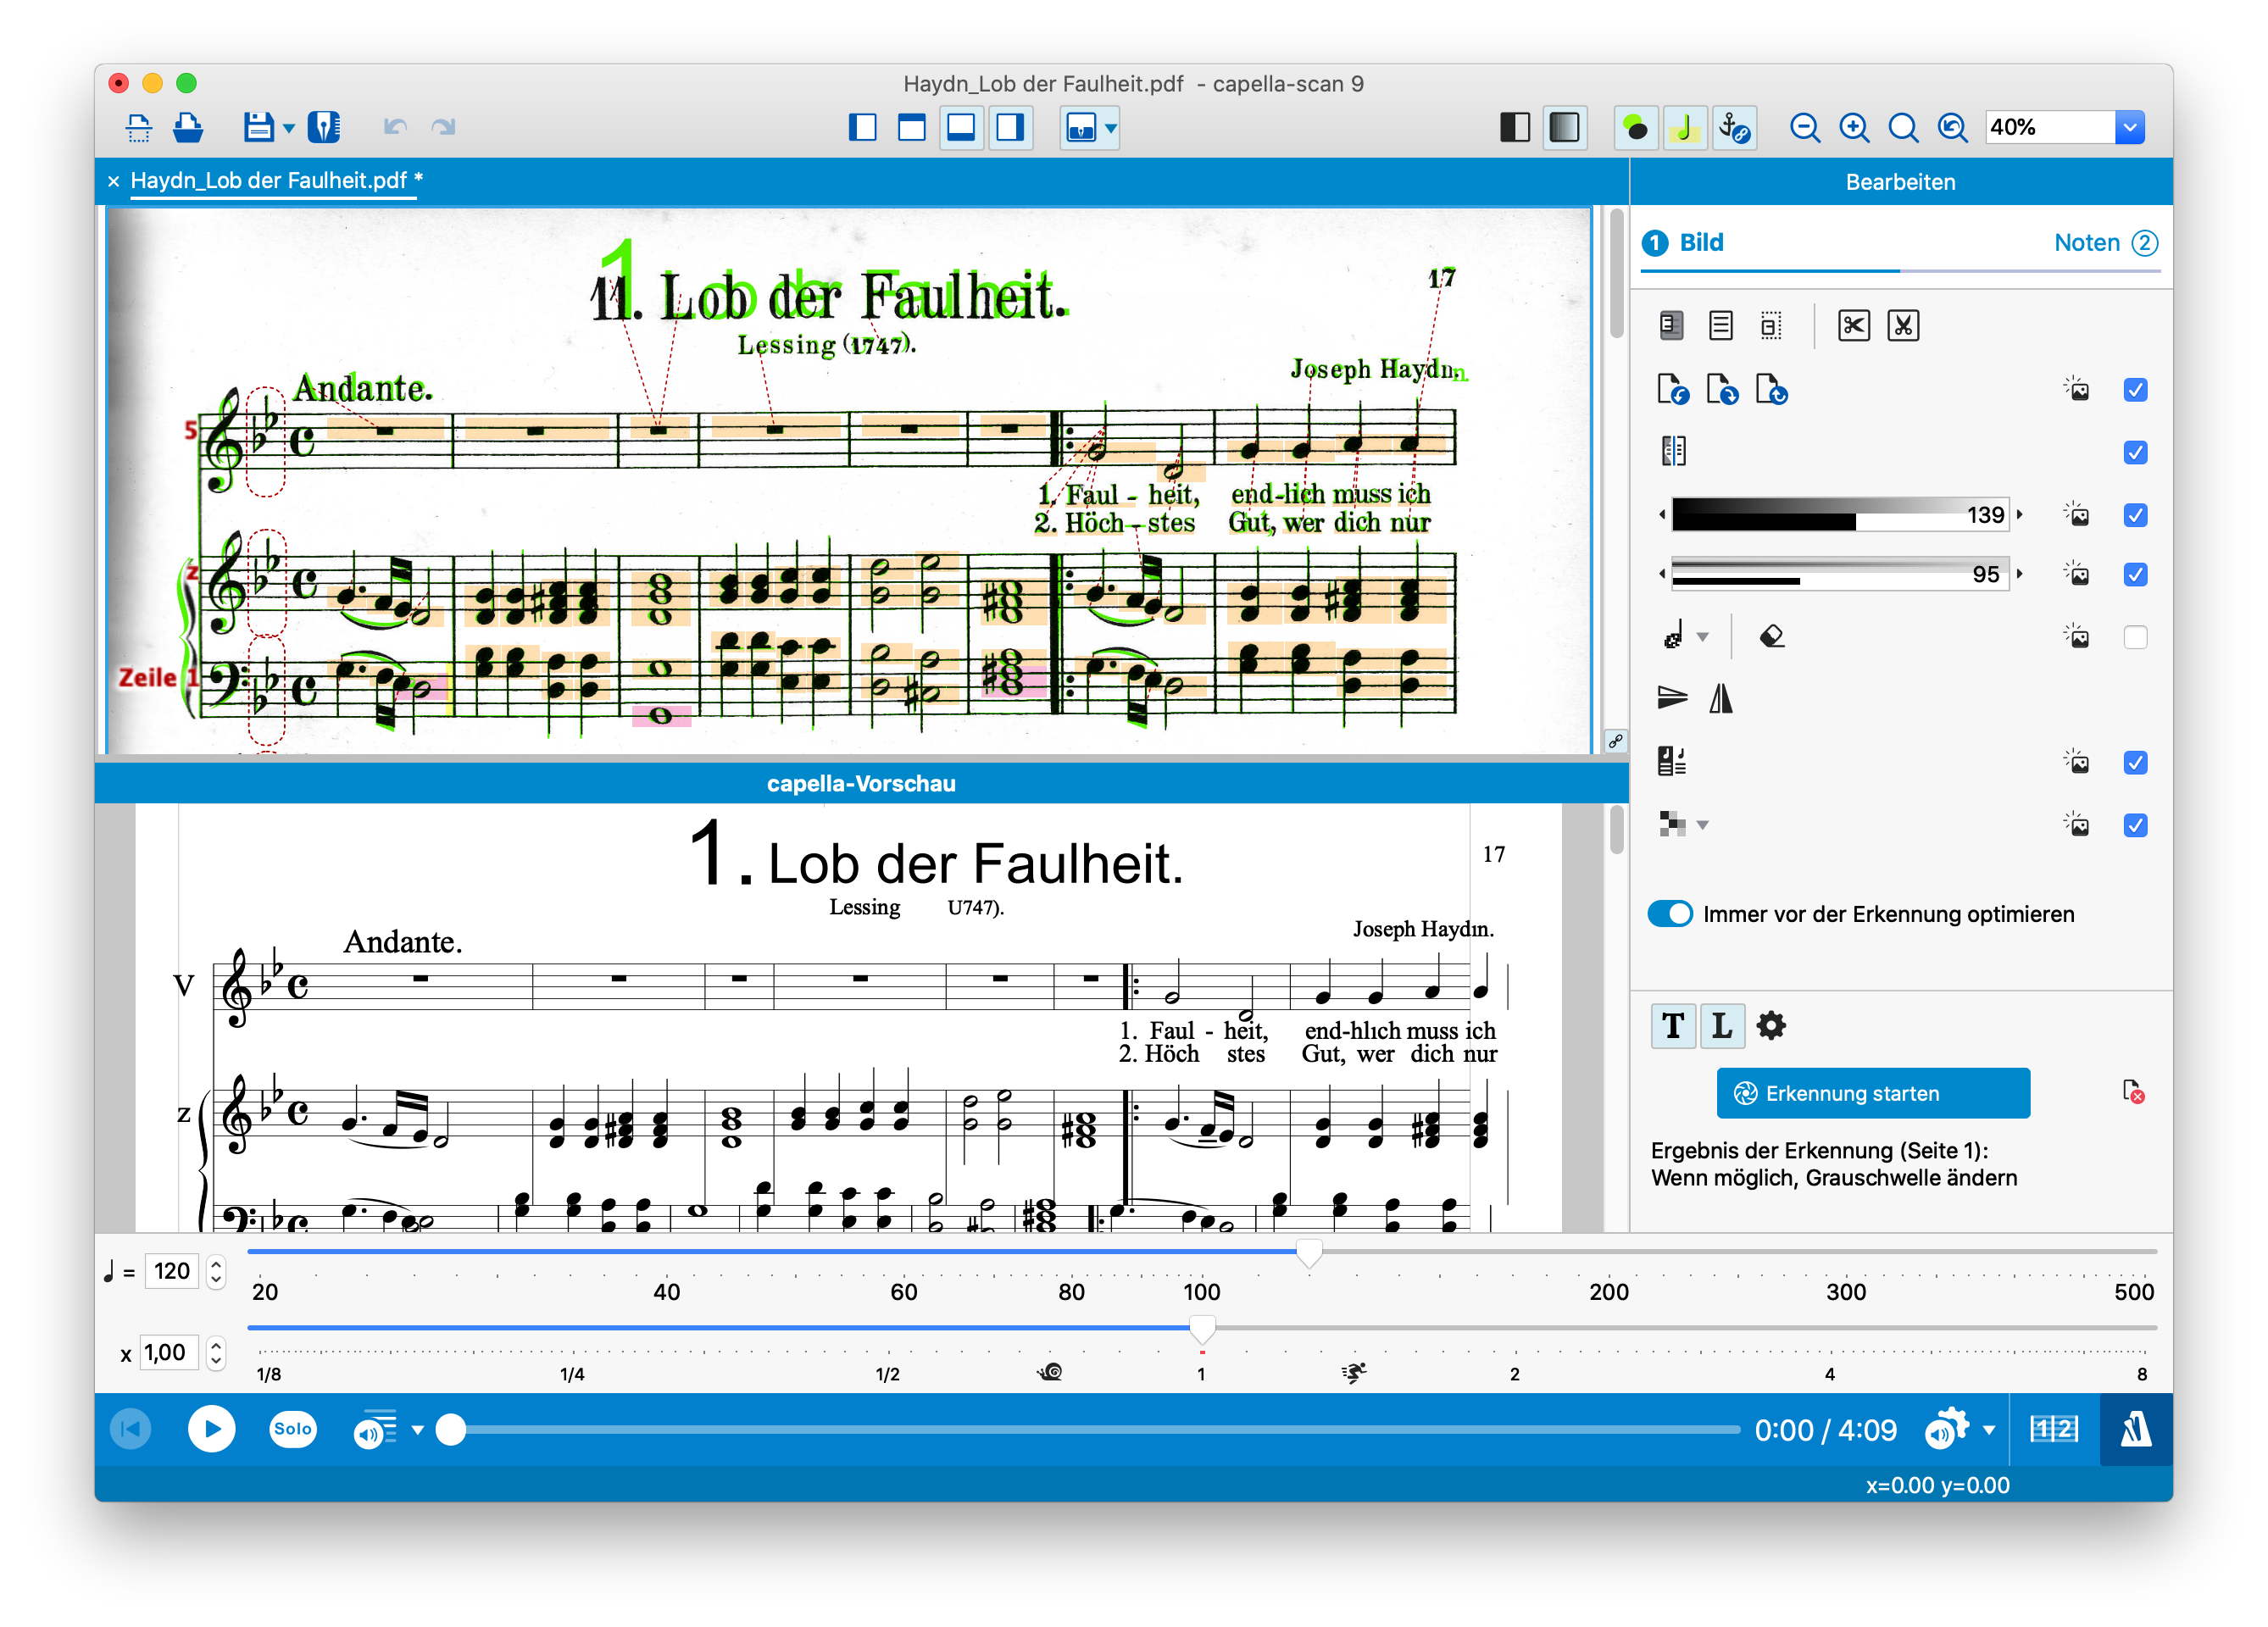The height and width of the screenshot is (1627, 2268).
Task: Click the plain magnifier zoom-fit icon
Action: 1903,128
